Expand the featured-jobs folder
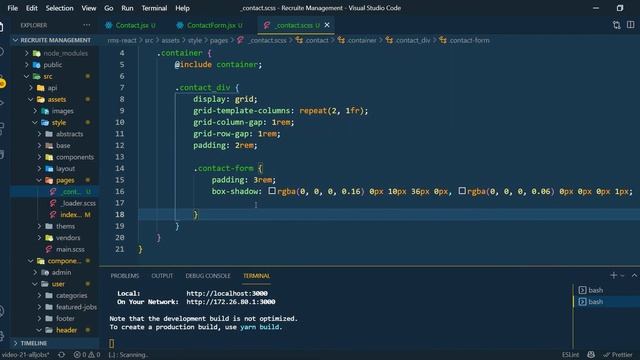The width and height of the screenshot is (640, 360). (x=76, y=307)
